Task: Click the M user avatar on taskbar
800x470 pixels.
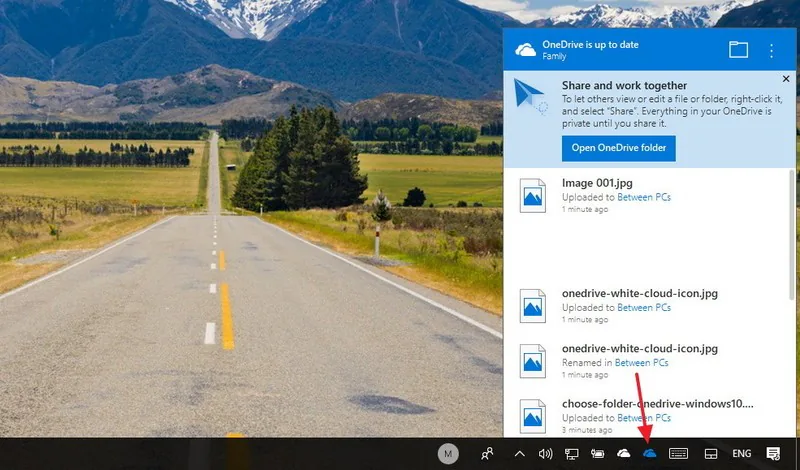Action: click(x=448, y=453)
